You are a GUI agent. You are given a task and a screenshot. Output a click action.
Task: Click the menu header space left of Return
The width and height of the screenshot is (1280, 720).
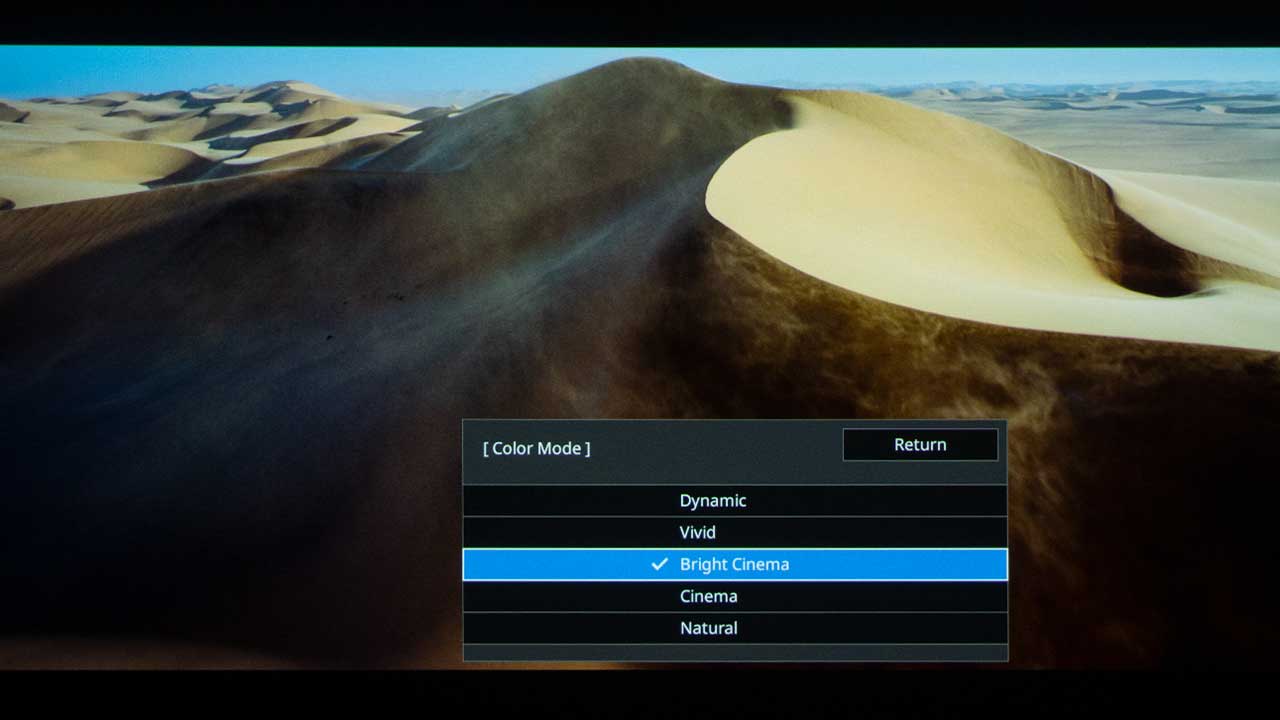click(715, 449)
